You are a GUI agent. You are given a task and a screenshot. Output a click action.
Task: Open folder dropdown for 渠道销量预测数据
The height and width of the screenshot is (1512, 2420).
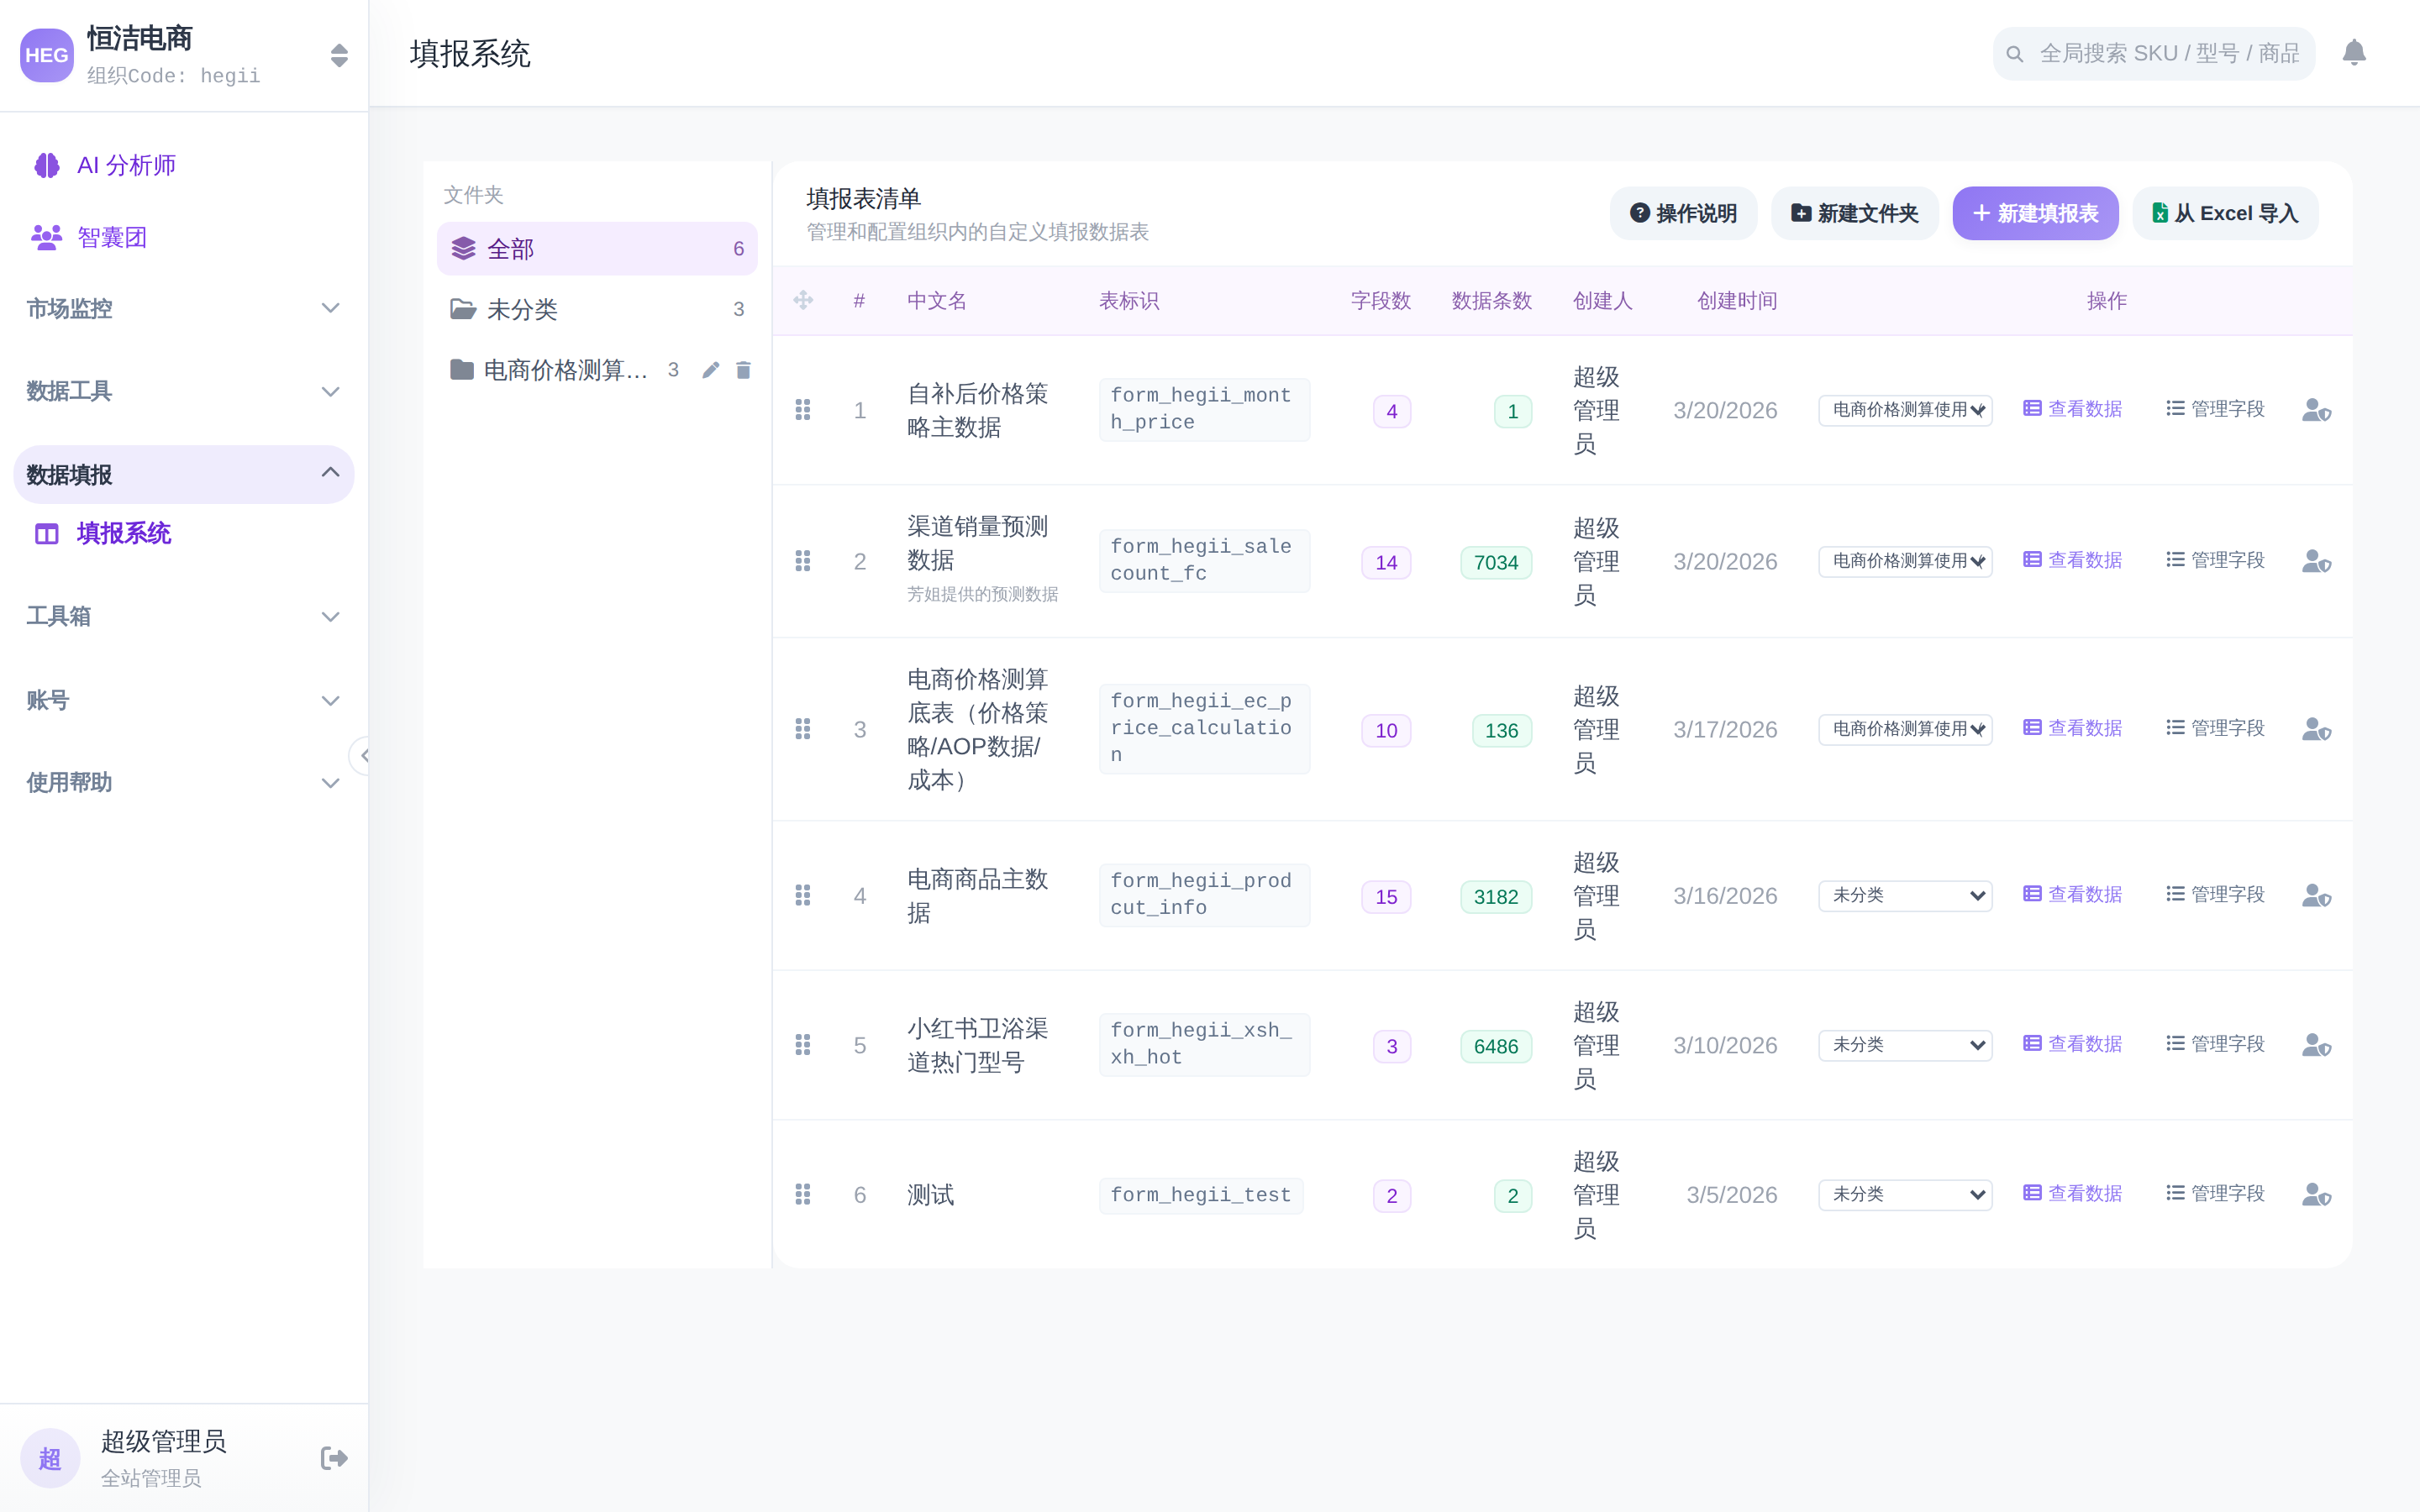[x=1905, y=561]
